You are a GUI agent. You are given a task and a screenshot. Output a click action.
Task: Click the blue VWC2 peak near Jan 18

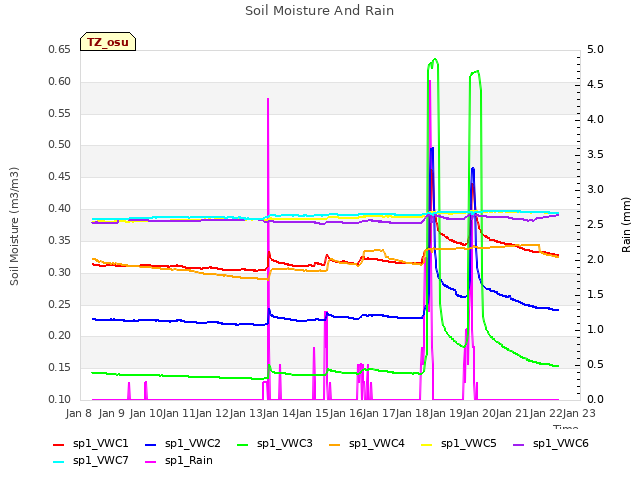432,149
